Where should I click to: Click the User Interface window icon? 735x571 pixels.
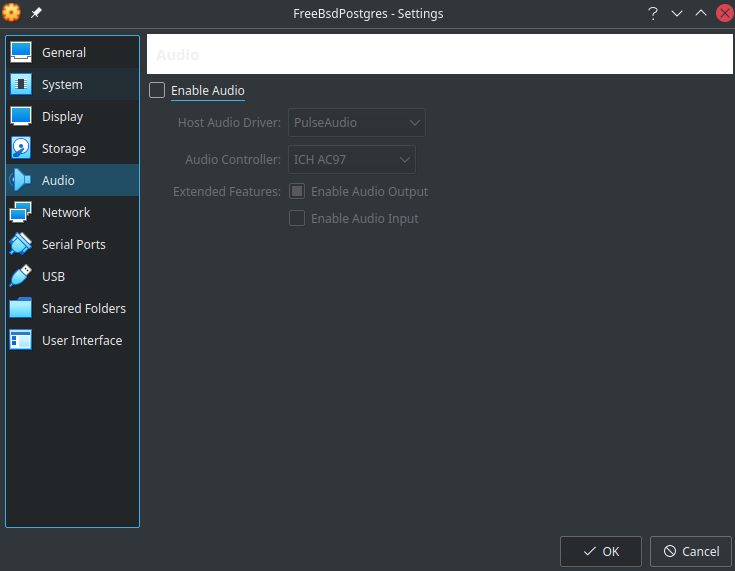pyautogui.click(x=21, y=340)
